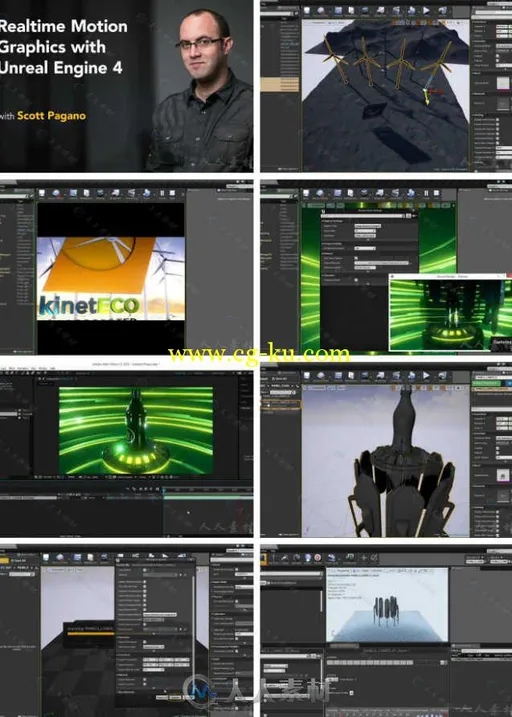Screen dimensions: 512x717
Task: Click plus icon in animation editor toolbar
Action: [x=364, y=558]
